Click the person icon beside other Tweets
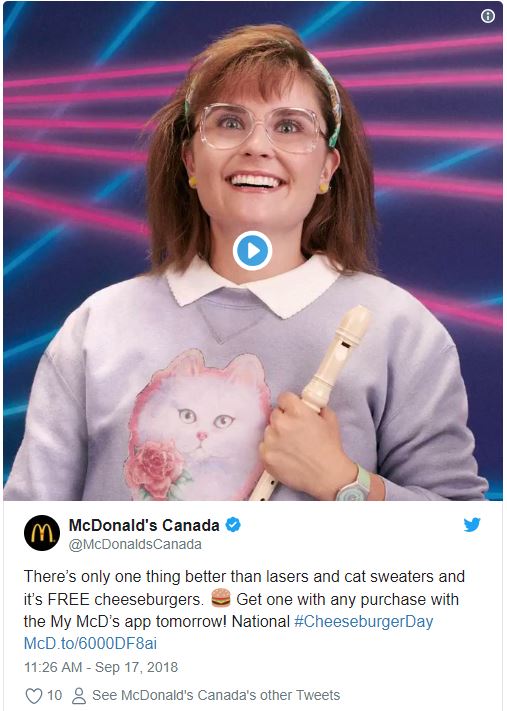Viewport: 507px width, 711px height. pos(79,696)
